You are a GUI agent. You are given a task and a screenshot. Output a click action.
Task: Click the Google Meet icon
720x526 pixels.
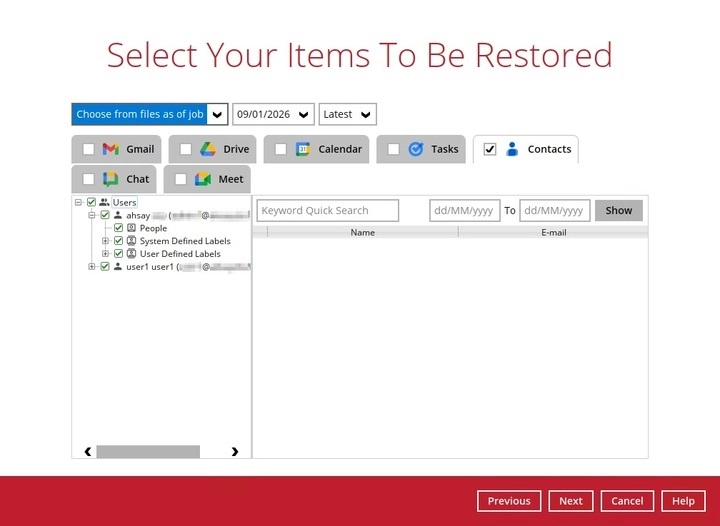203,179
